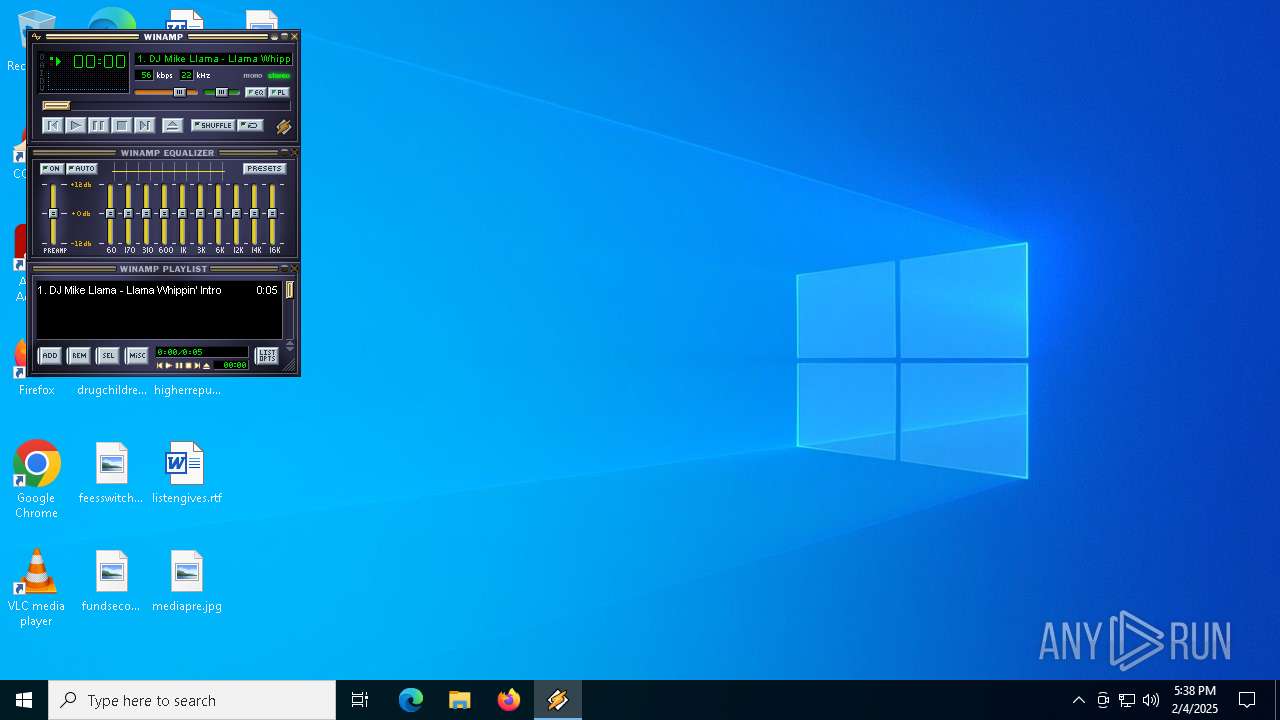Open the playlist SEL menu
This screenshot has height=720, width=1280.
click(108, 355)
